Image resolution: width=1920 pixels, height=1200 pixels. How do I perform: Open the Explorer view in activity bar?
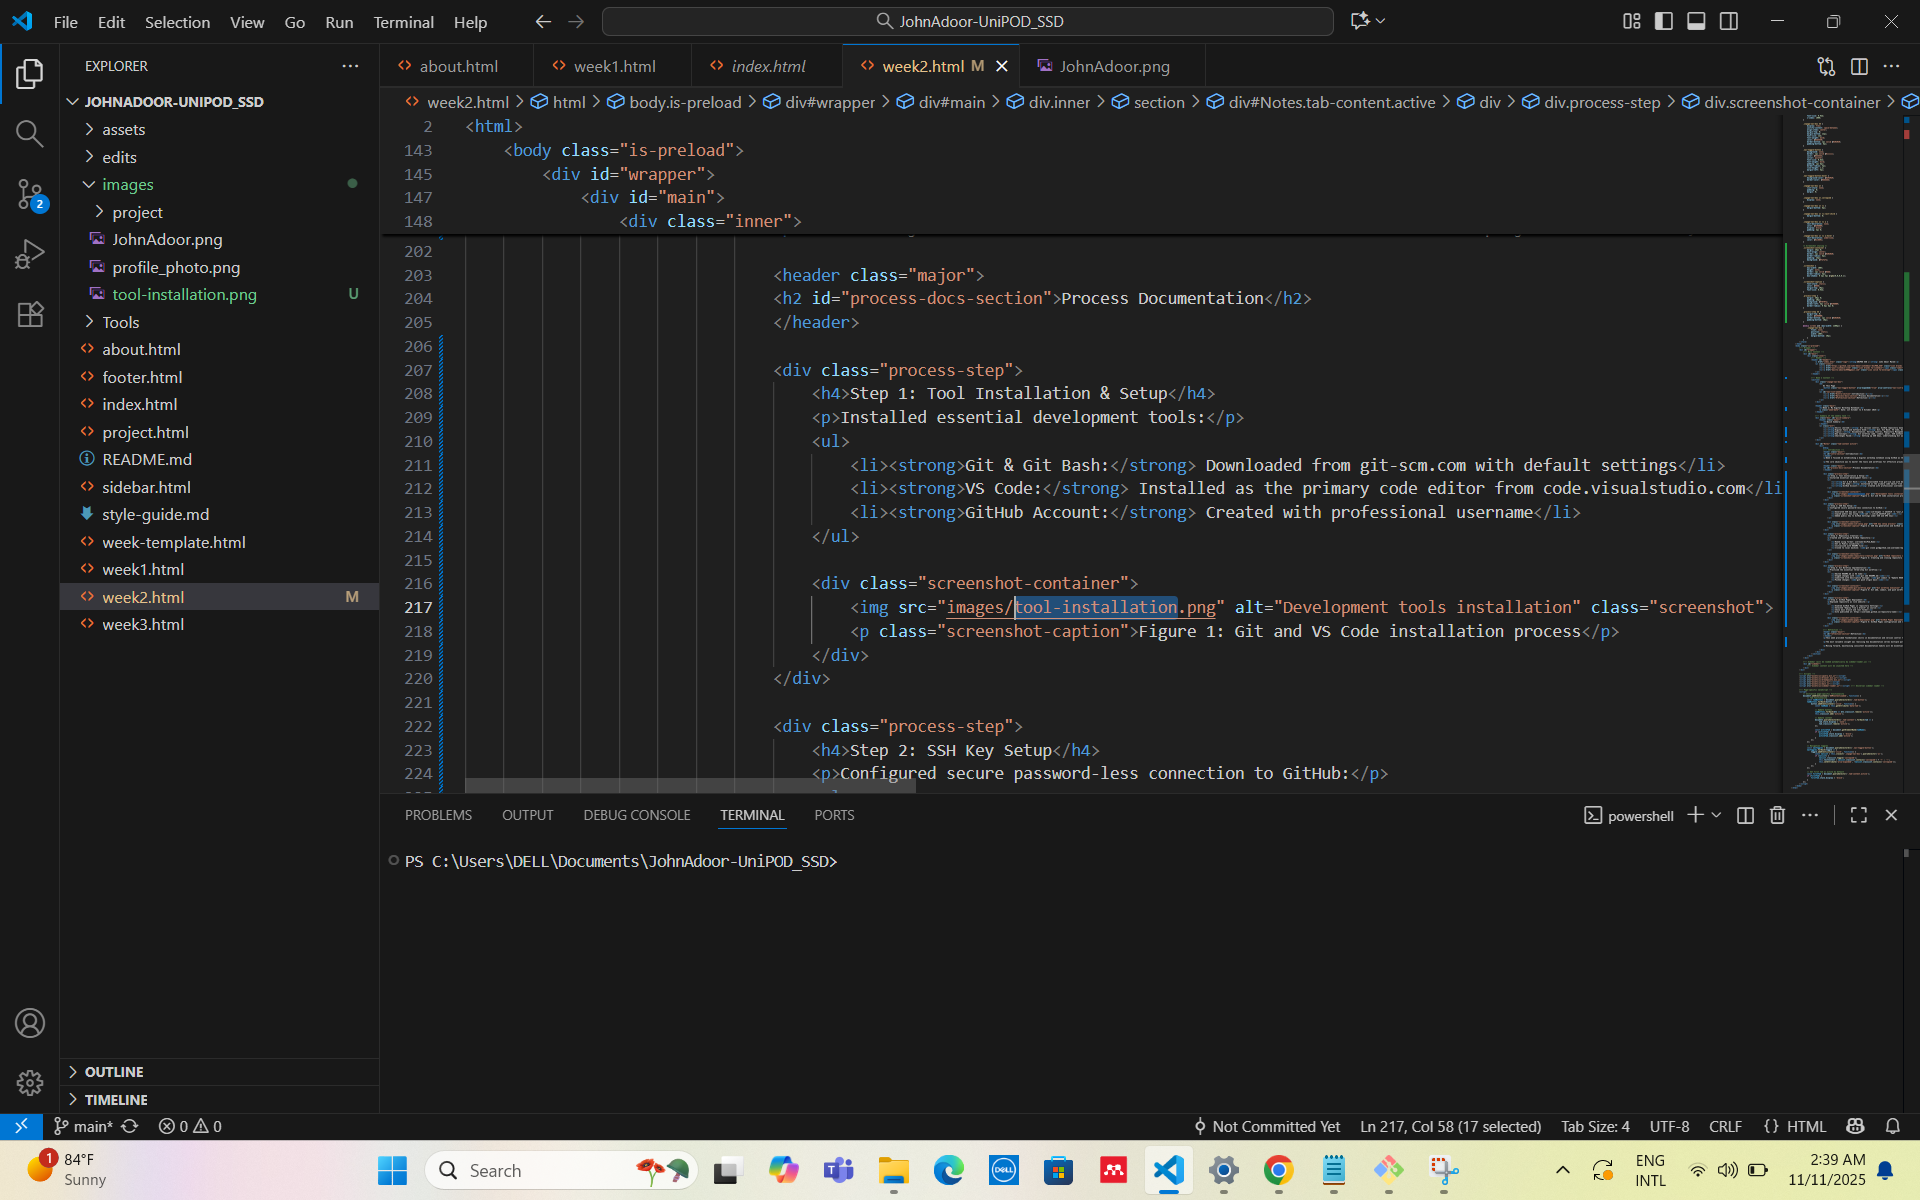(30, 74)
